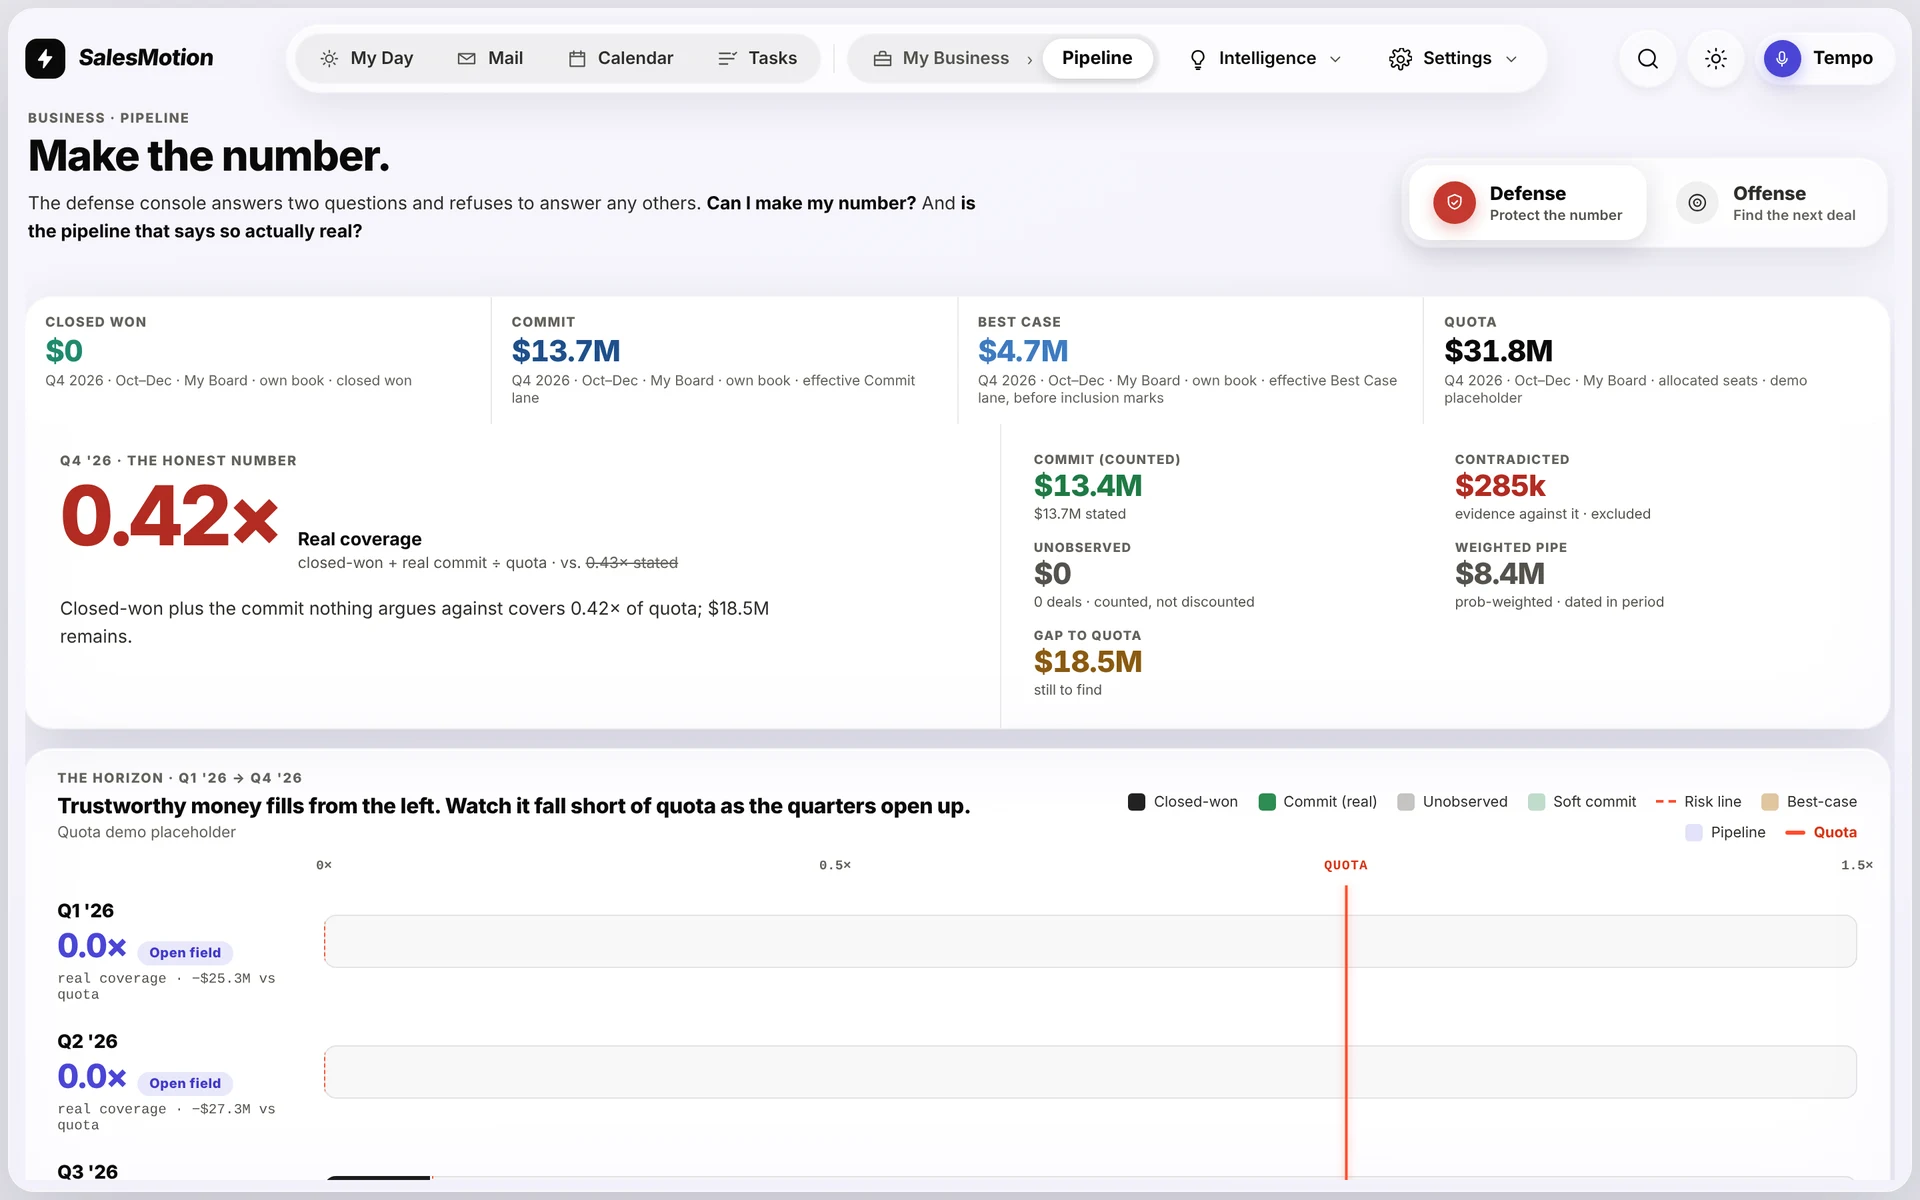Click the Quota $31.8M card
This screenshot has width=1920, height=1200.
(x=1656, y=360)
